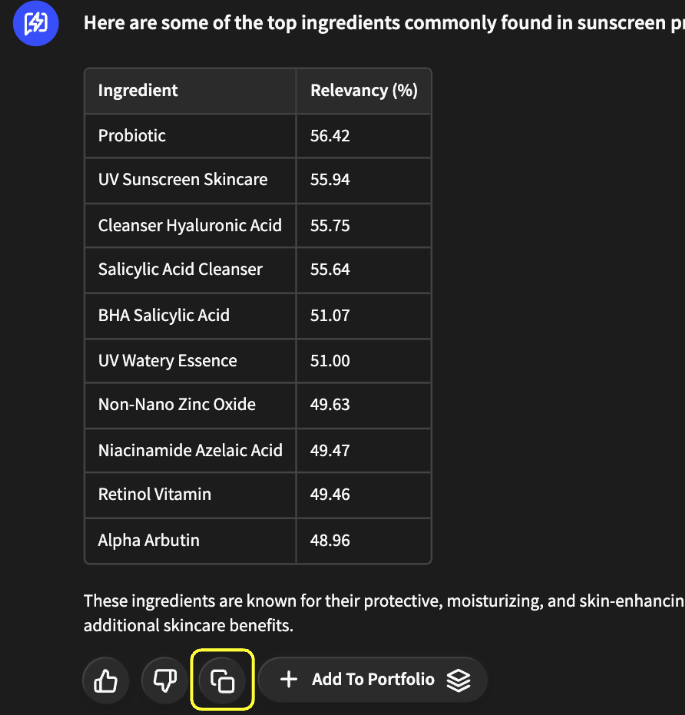Screen dimensions: 685x715
Task: Select the Alpha Arbutin cell
Action: [x=149, y=541]
